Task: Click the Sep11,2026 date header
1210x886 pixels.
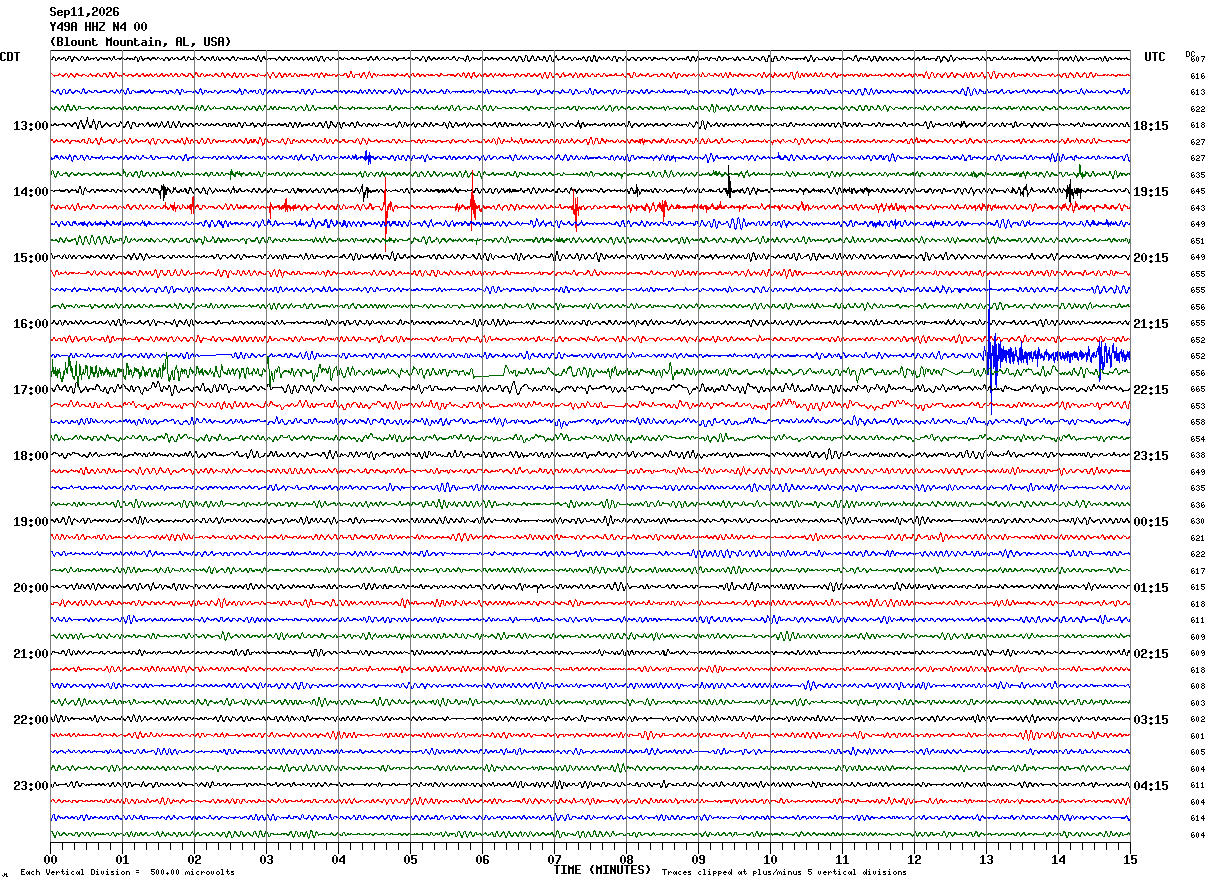Action: [x=84, y=12]
